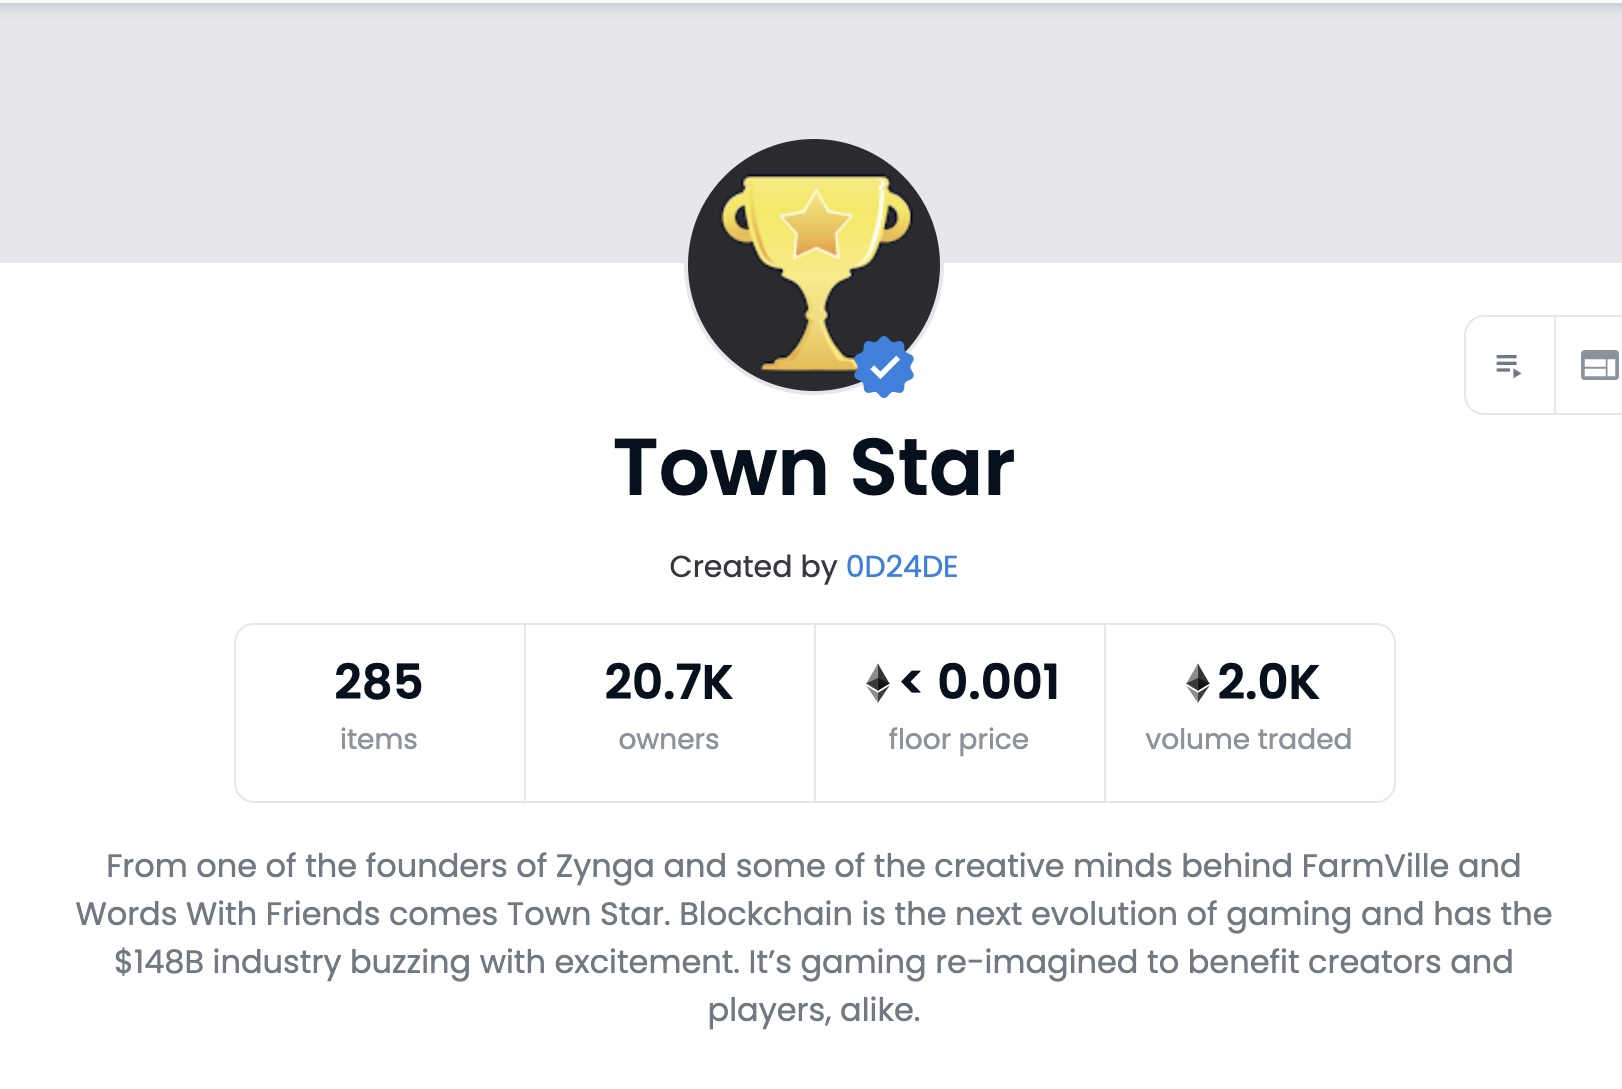Switch to the view options tab on right
This screenshot has height=1089, width=1622.
[1599, 366]
